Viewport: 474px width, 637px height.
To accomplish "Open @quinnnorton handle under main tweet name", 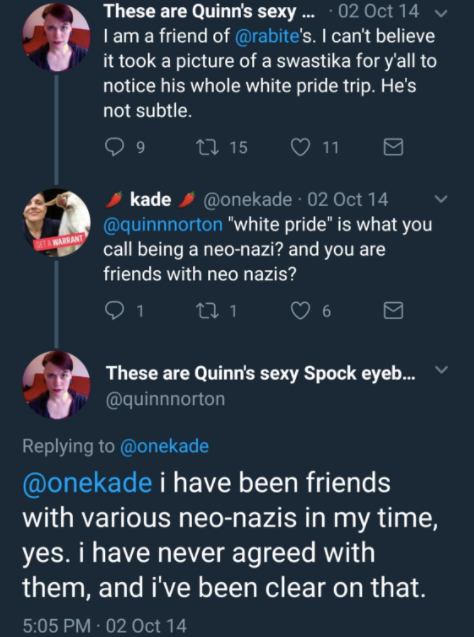I will coord(165,399).
